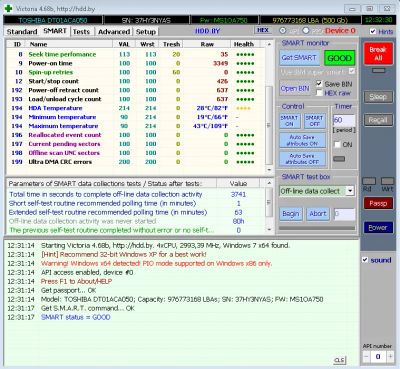Select the Load/unload cycle count row
This screenshot has width=400, height=369.
[136, 99]
